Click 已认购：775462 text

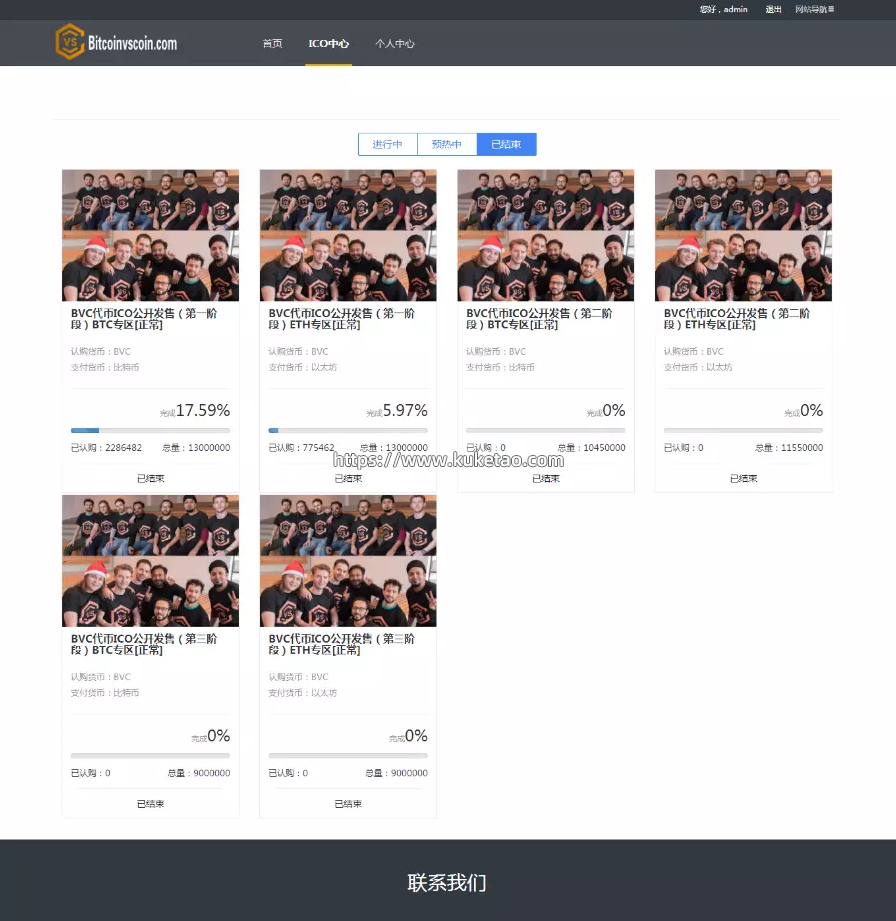point(301,448)
